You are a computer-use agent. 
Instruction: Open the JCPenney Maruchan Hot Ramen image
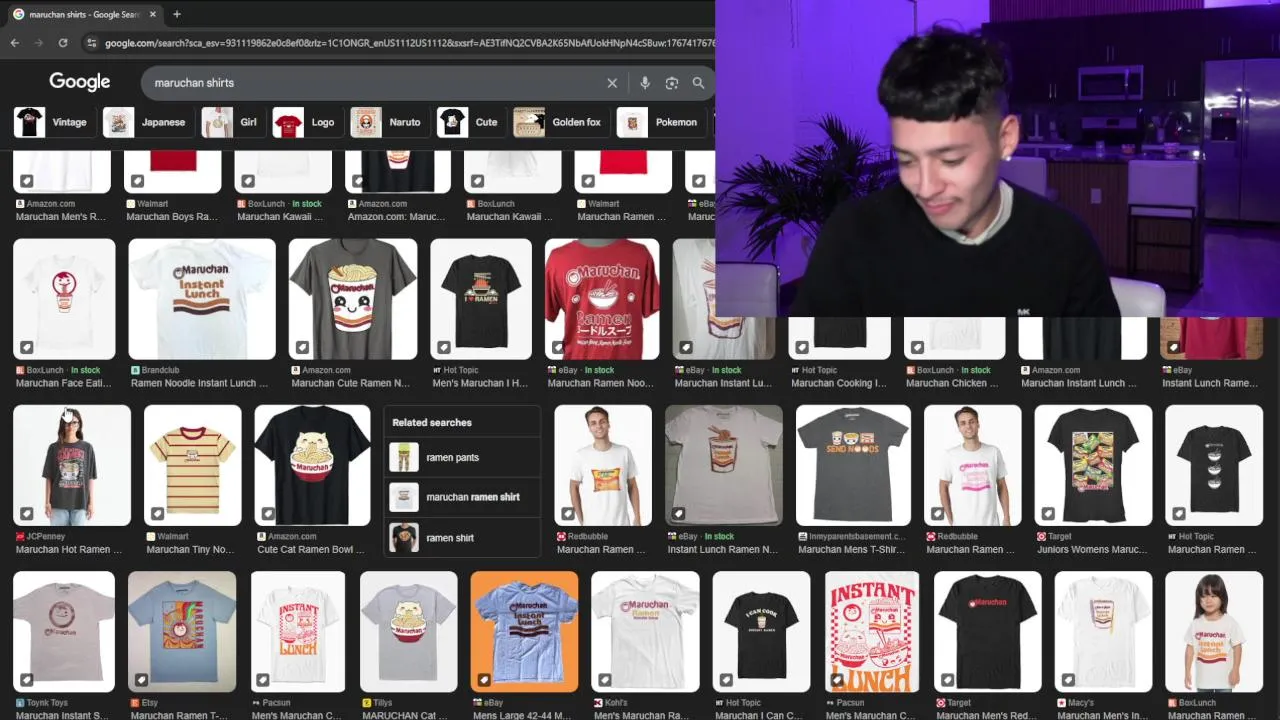click(x=72, y=465)
